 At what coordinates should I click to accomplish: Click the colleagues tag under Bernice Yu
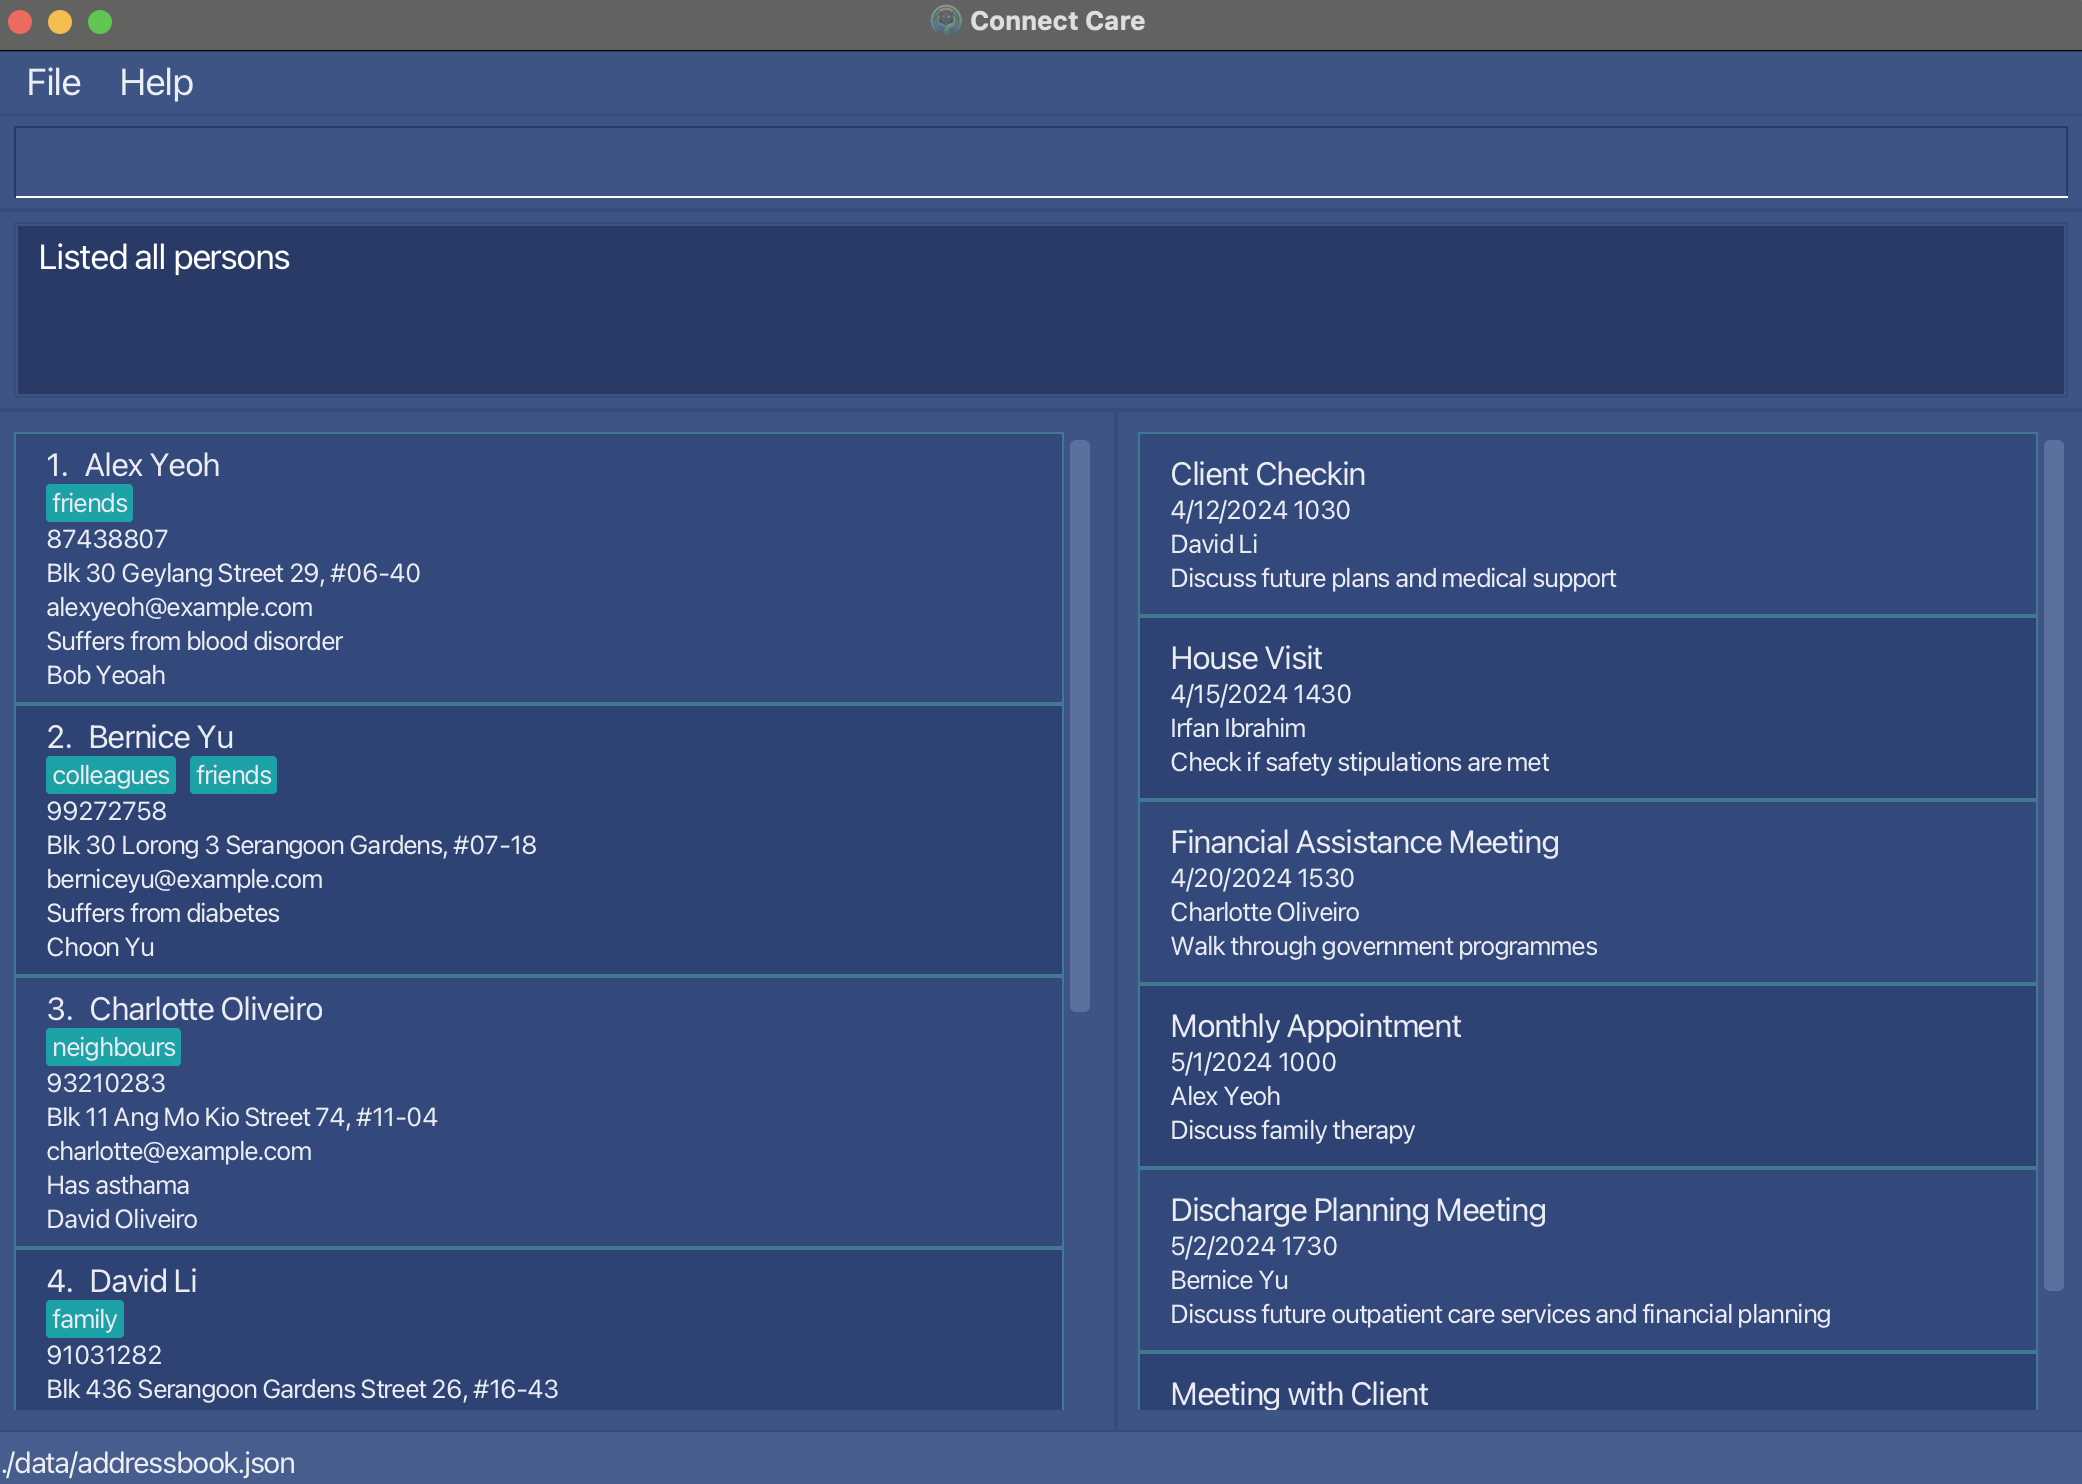point(111,775)
